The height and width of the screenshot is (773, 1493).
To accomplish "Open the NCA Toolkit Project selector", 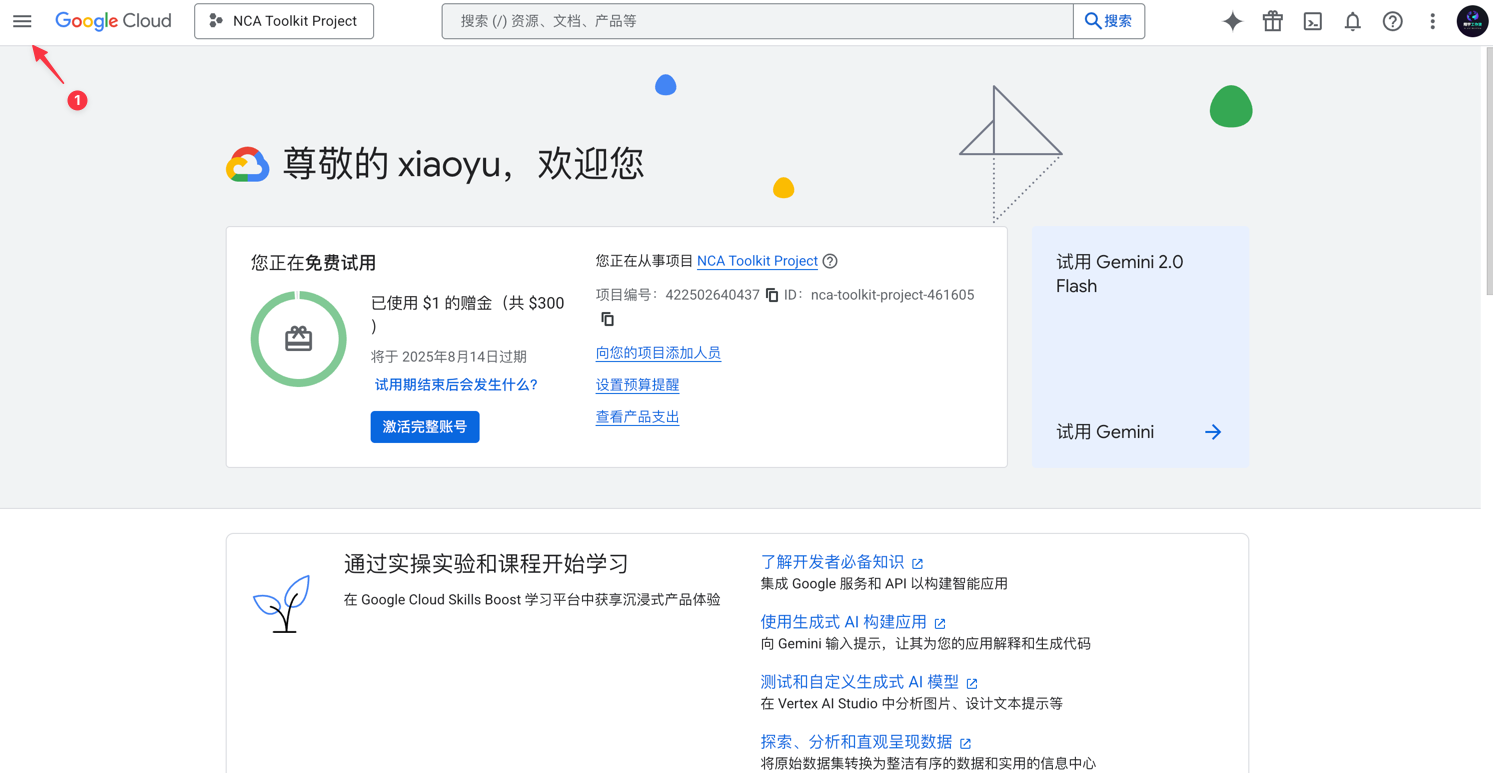I will 283,20.
